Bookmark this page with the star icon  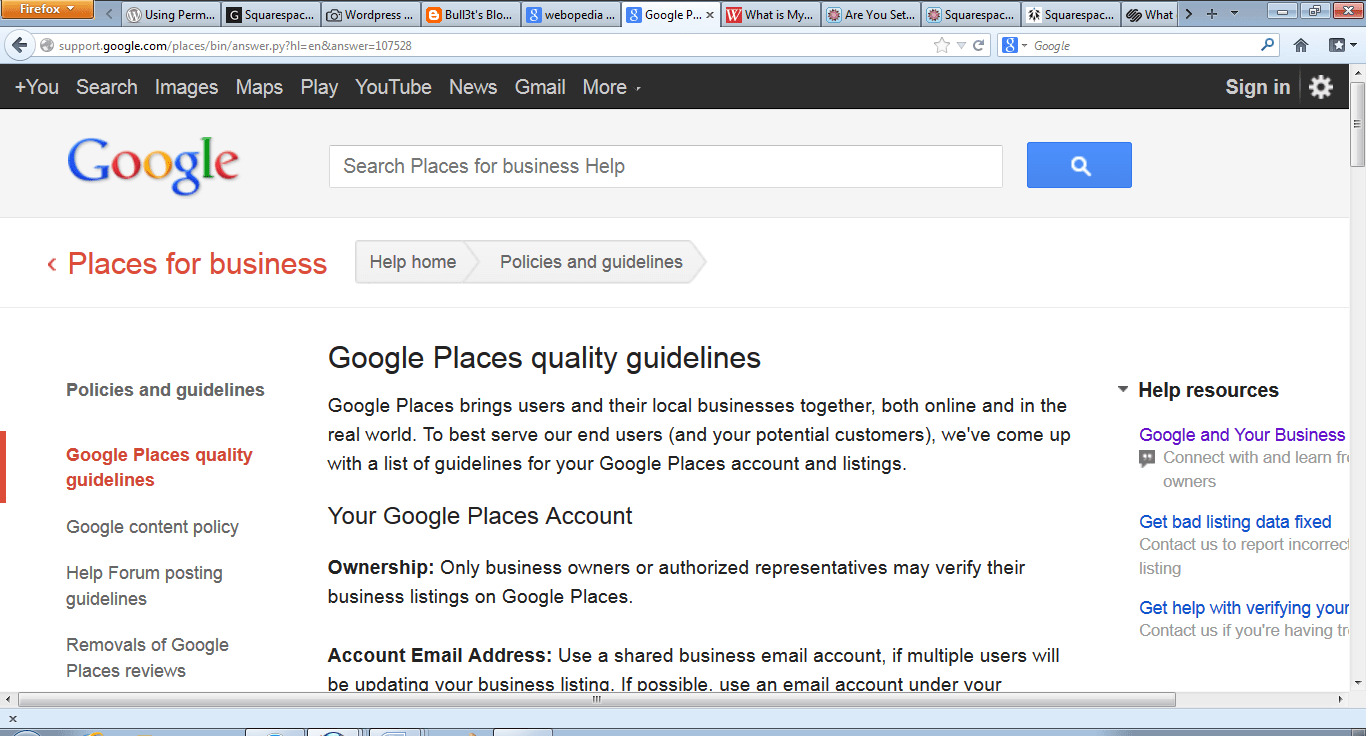point(941,45)
